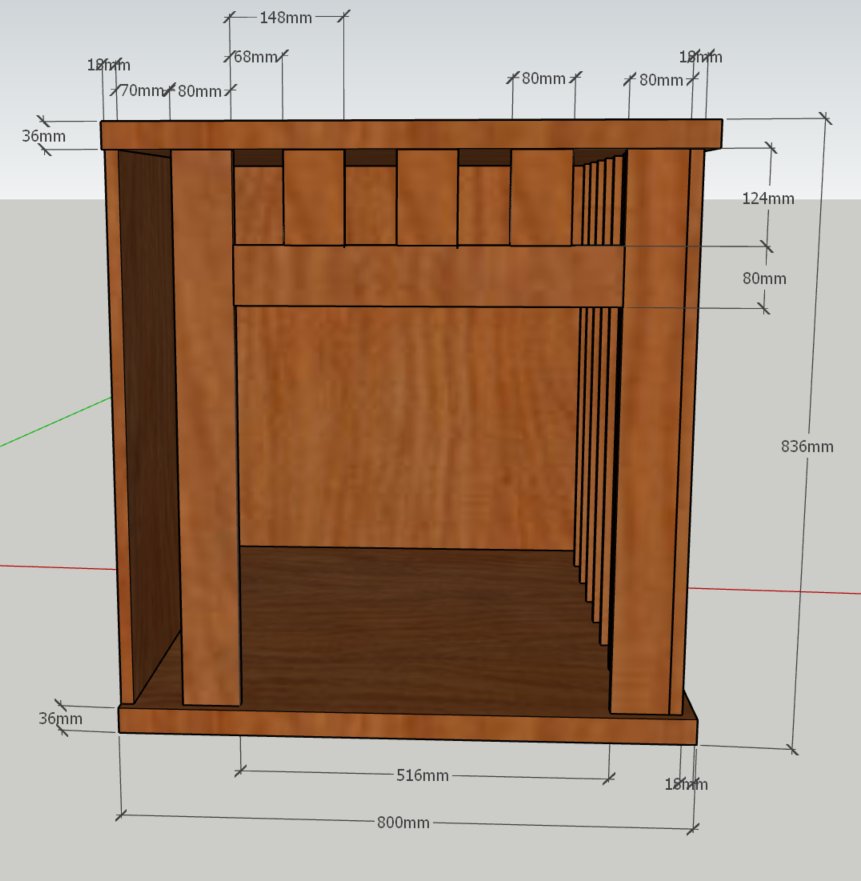The width and height of the screenshot is (861, 881).
Task: Click the 800mm overall width dimension
Action: [x=403, y=822]
